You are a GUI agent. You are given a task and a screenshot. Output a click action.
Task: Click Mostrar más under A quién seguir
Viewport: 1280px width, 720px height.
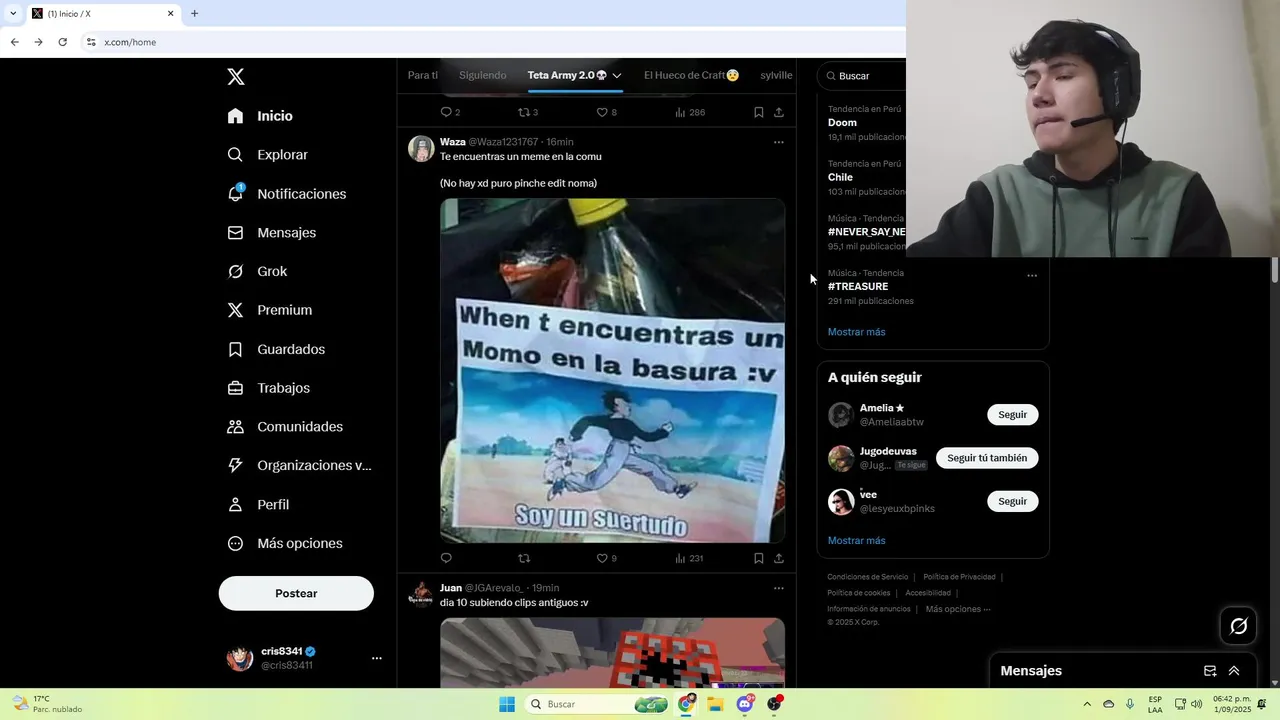[856, 541]
